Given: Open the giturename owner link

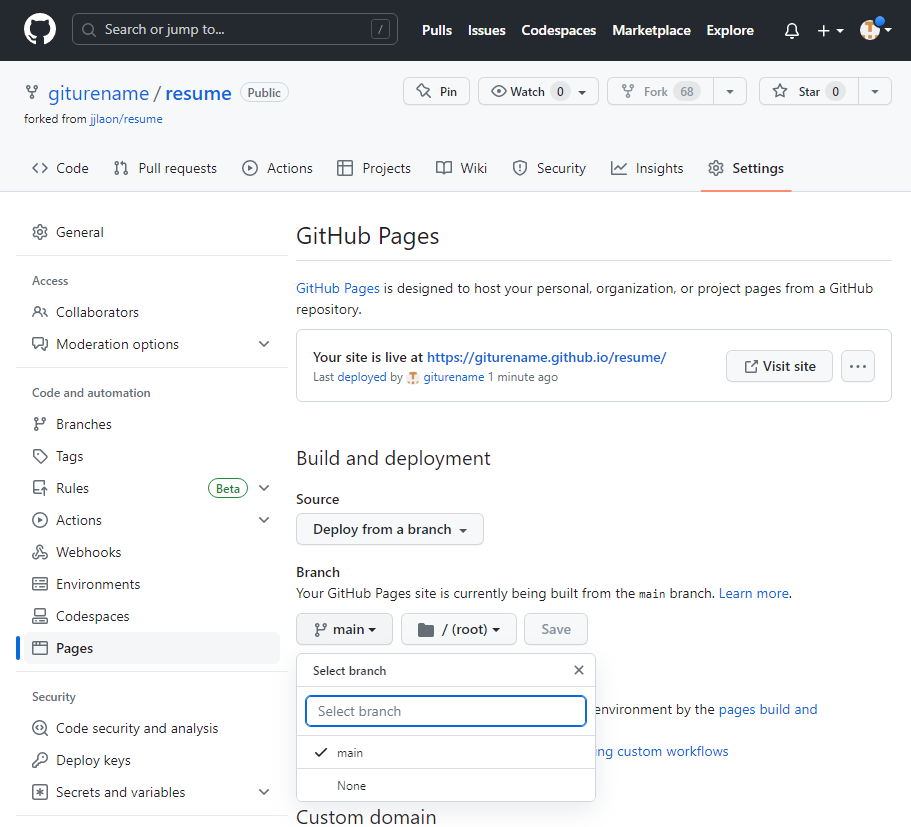Looking at the screenshot, I should (x=98, y=93).
